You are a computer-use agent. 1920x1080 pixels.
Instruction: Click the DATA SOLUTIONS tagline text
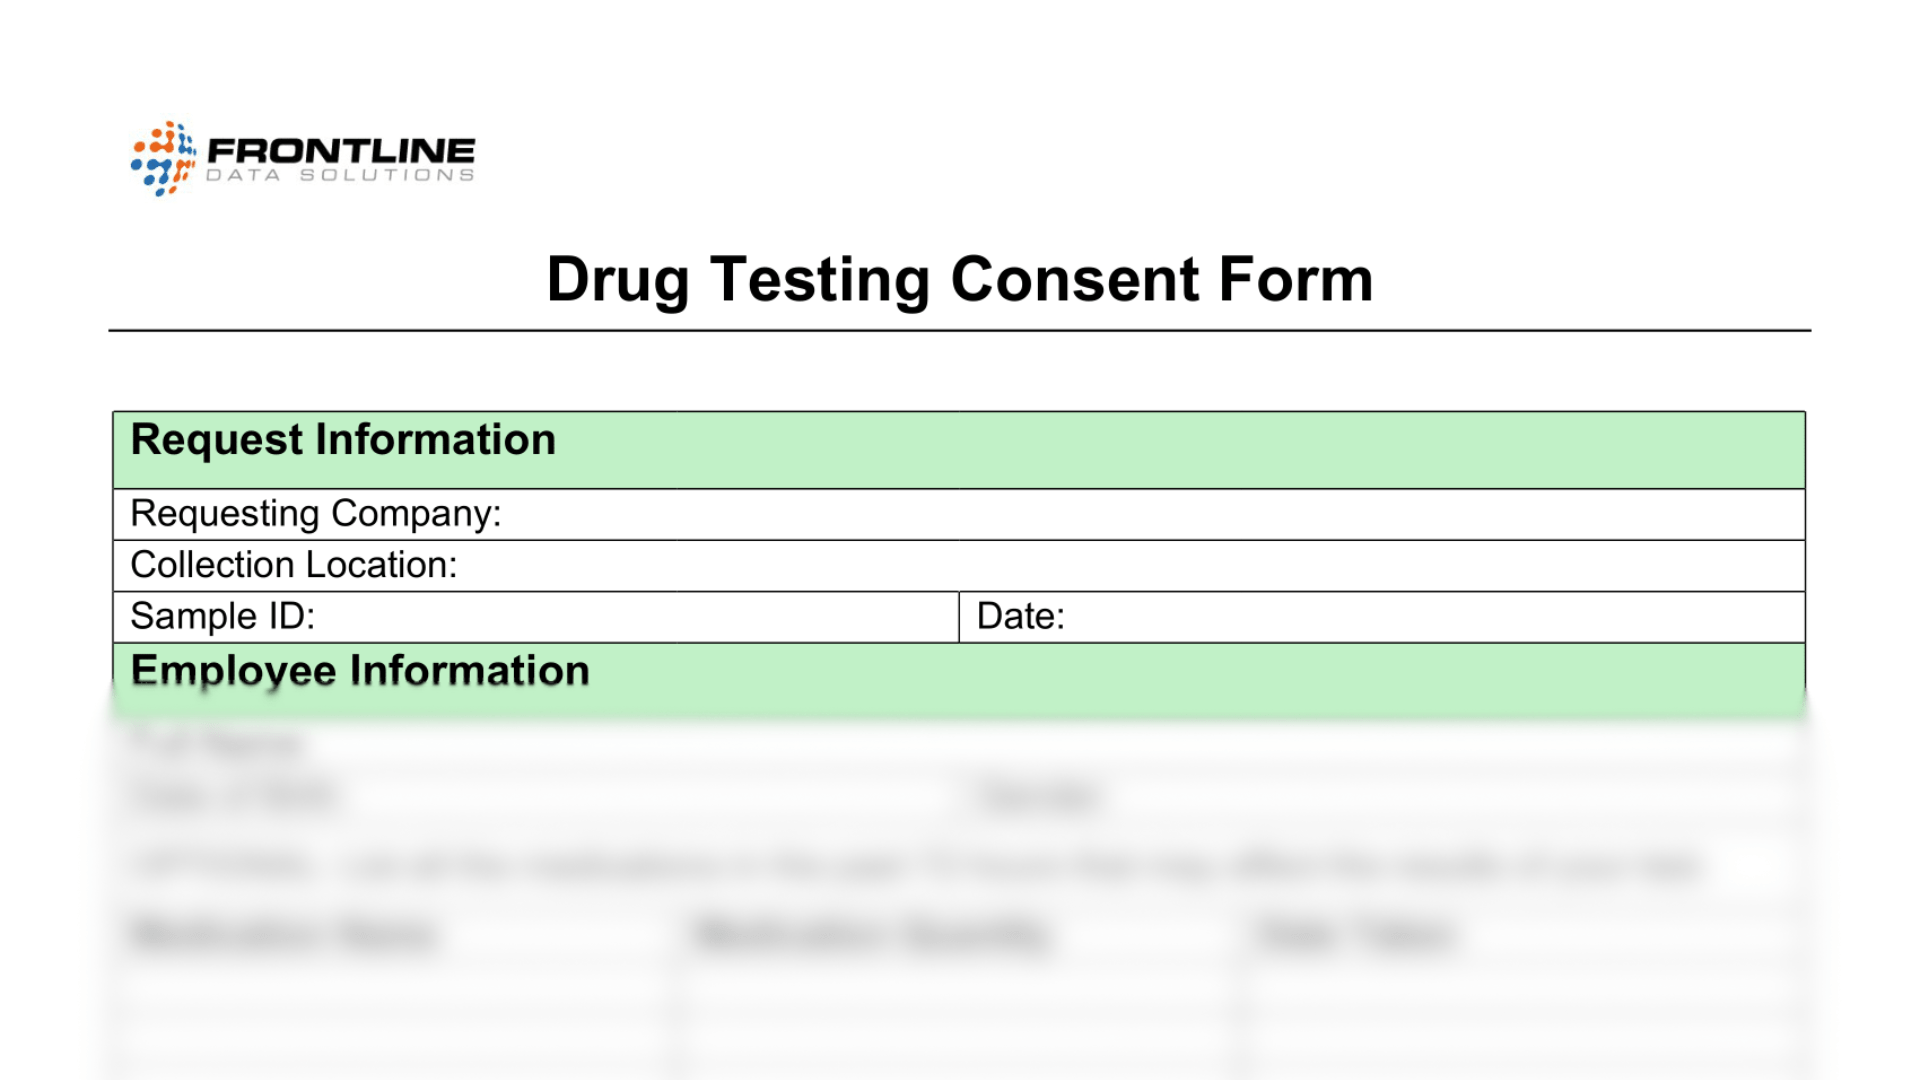[340, 175]
